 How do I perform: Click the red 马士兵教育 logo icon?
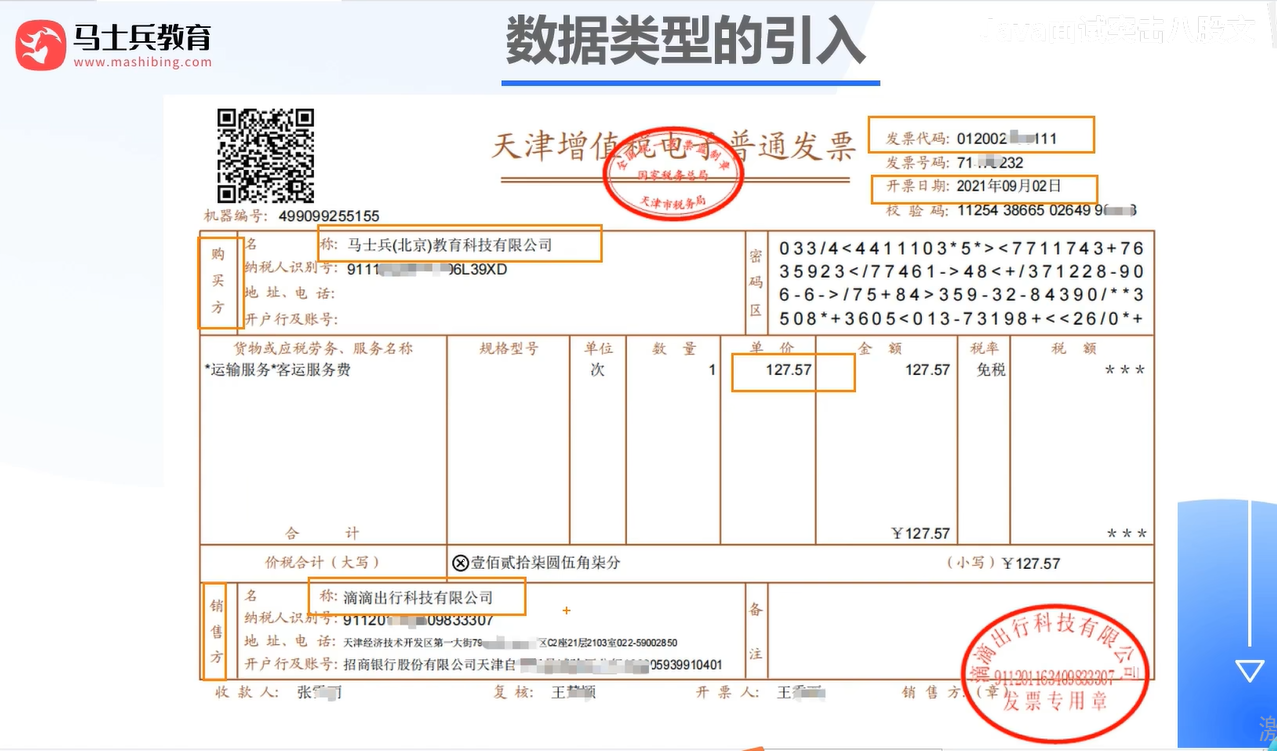point(41,45)
